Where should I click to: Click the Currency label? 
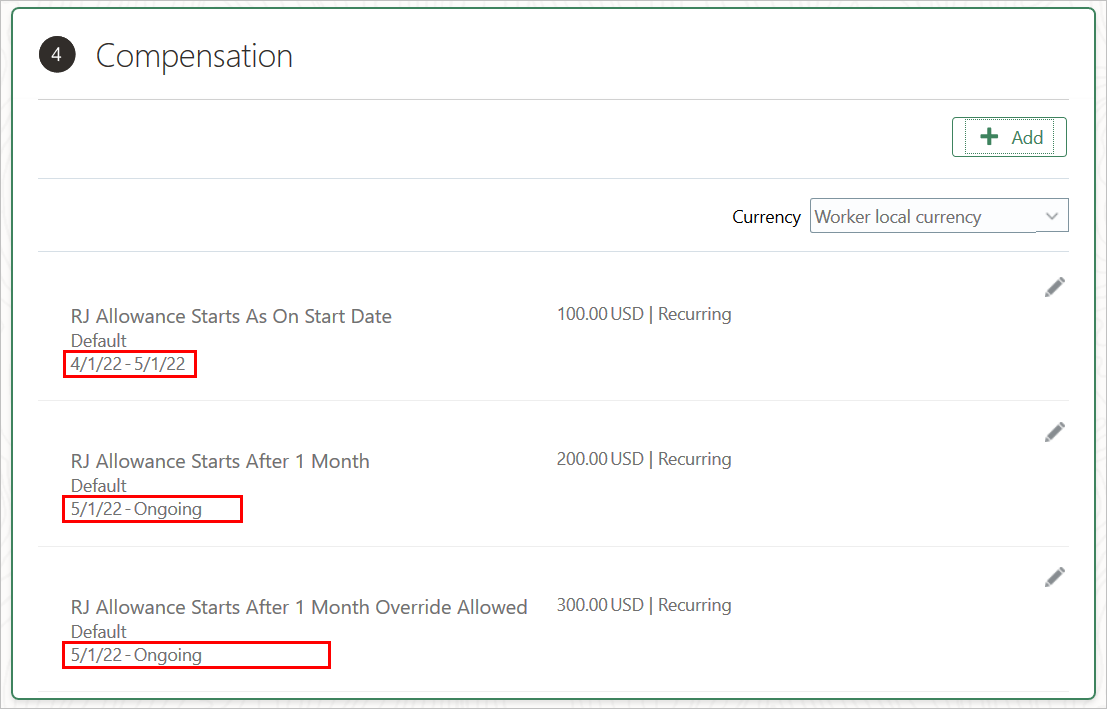766,217
